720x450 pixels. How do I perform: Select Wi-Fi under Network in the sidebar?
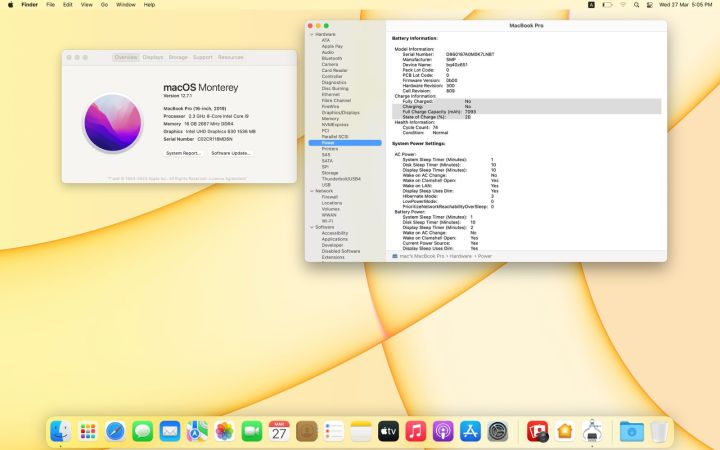tap(327, 221)
